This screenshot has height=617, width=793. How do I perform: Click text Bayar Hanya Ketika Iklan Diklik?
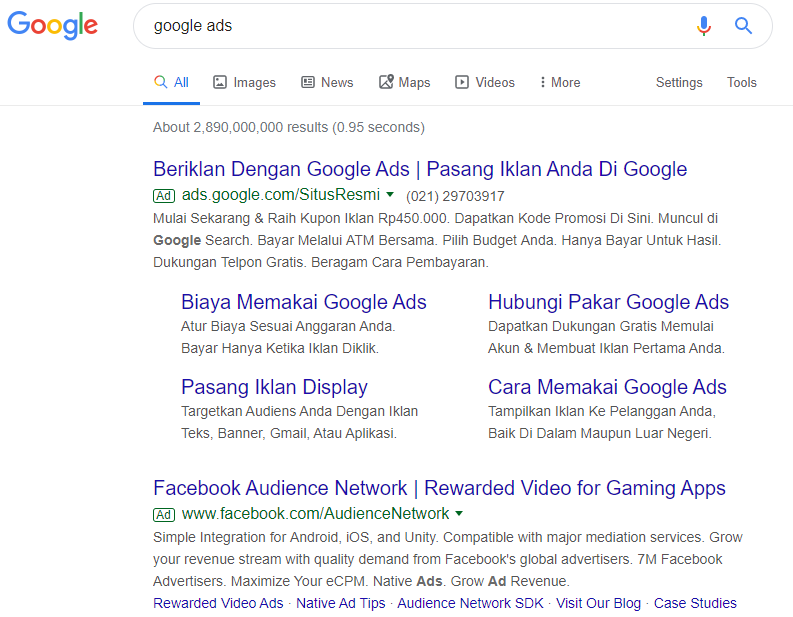point(280,348)
